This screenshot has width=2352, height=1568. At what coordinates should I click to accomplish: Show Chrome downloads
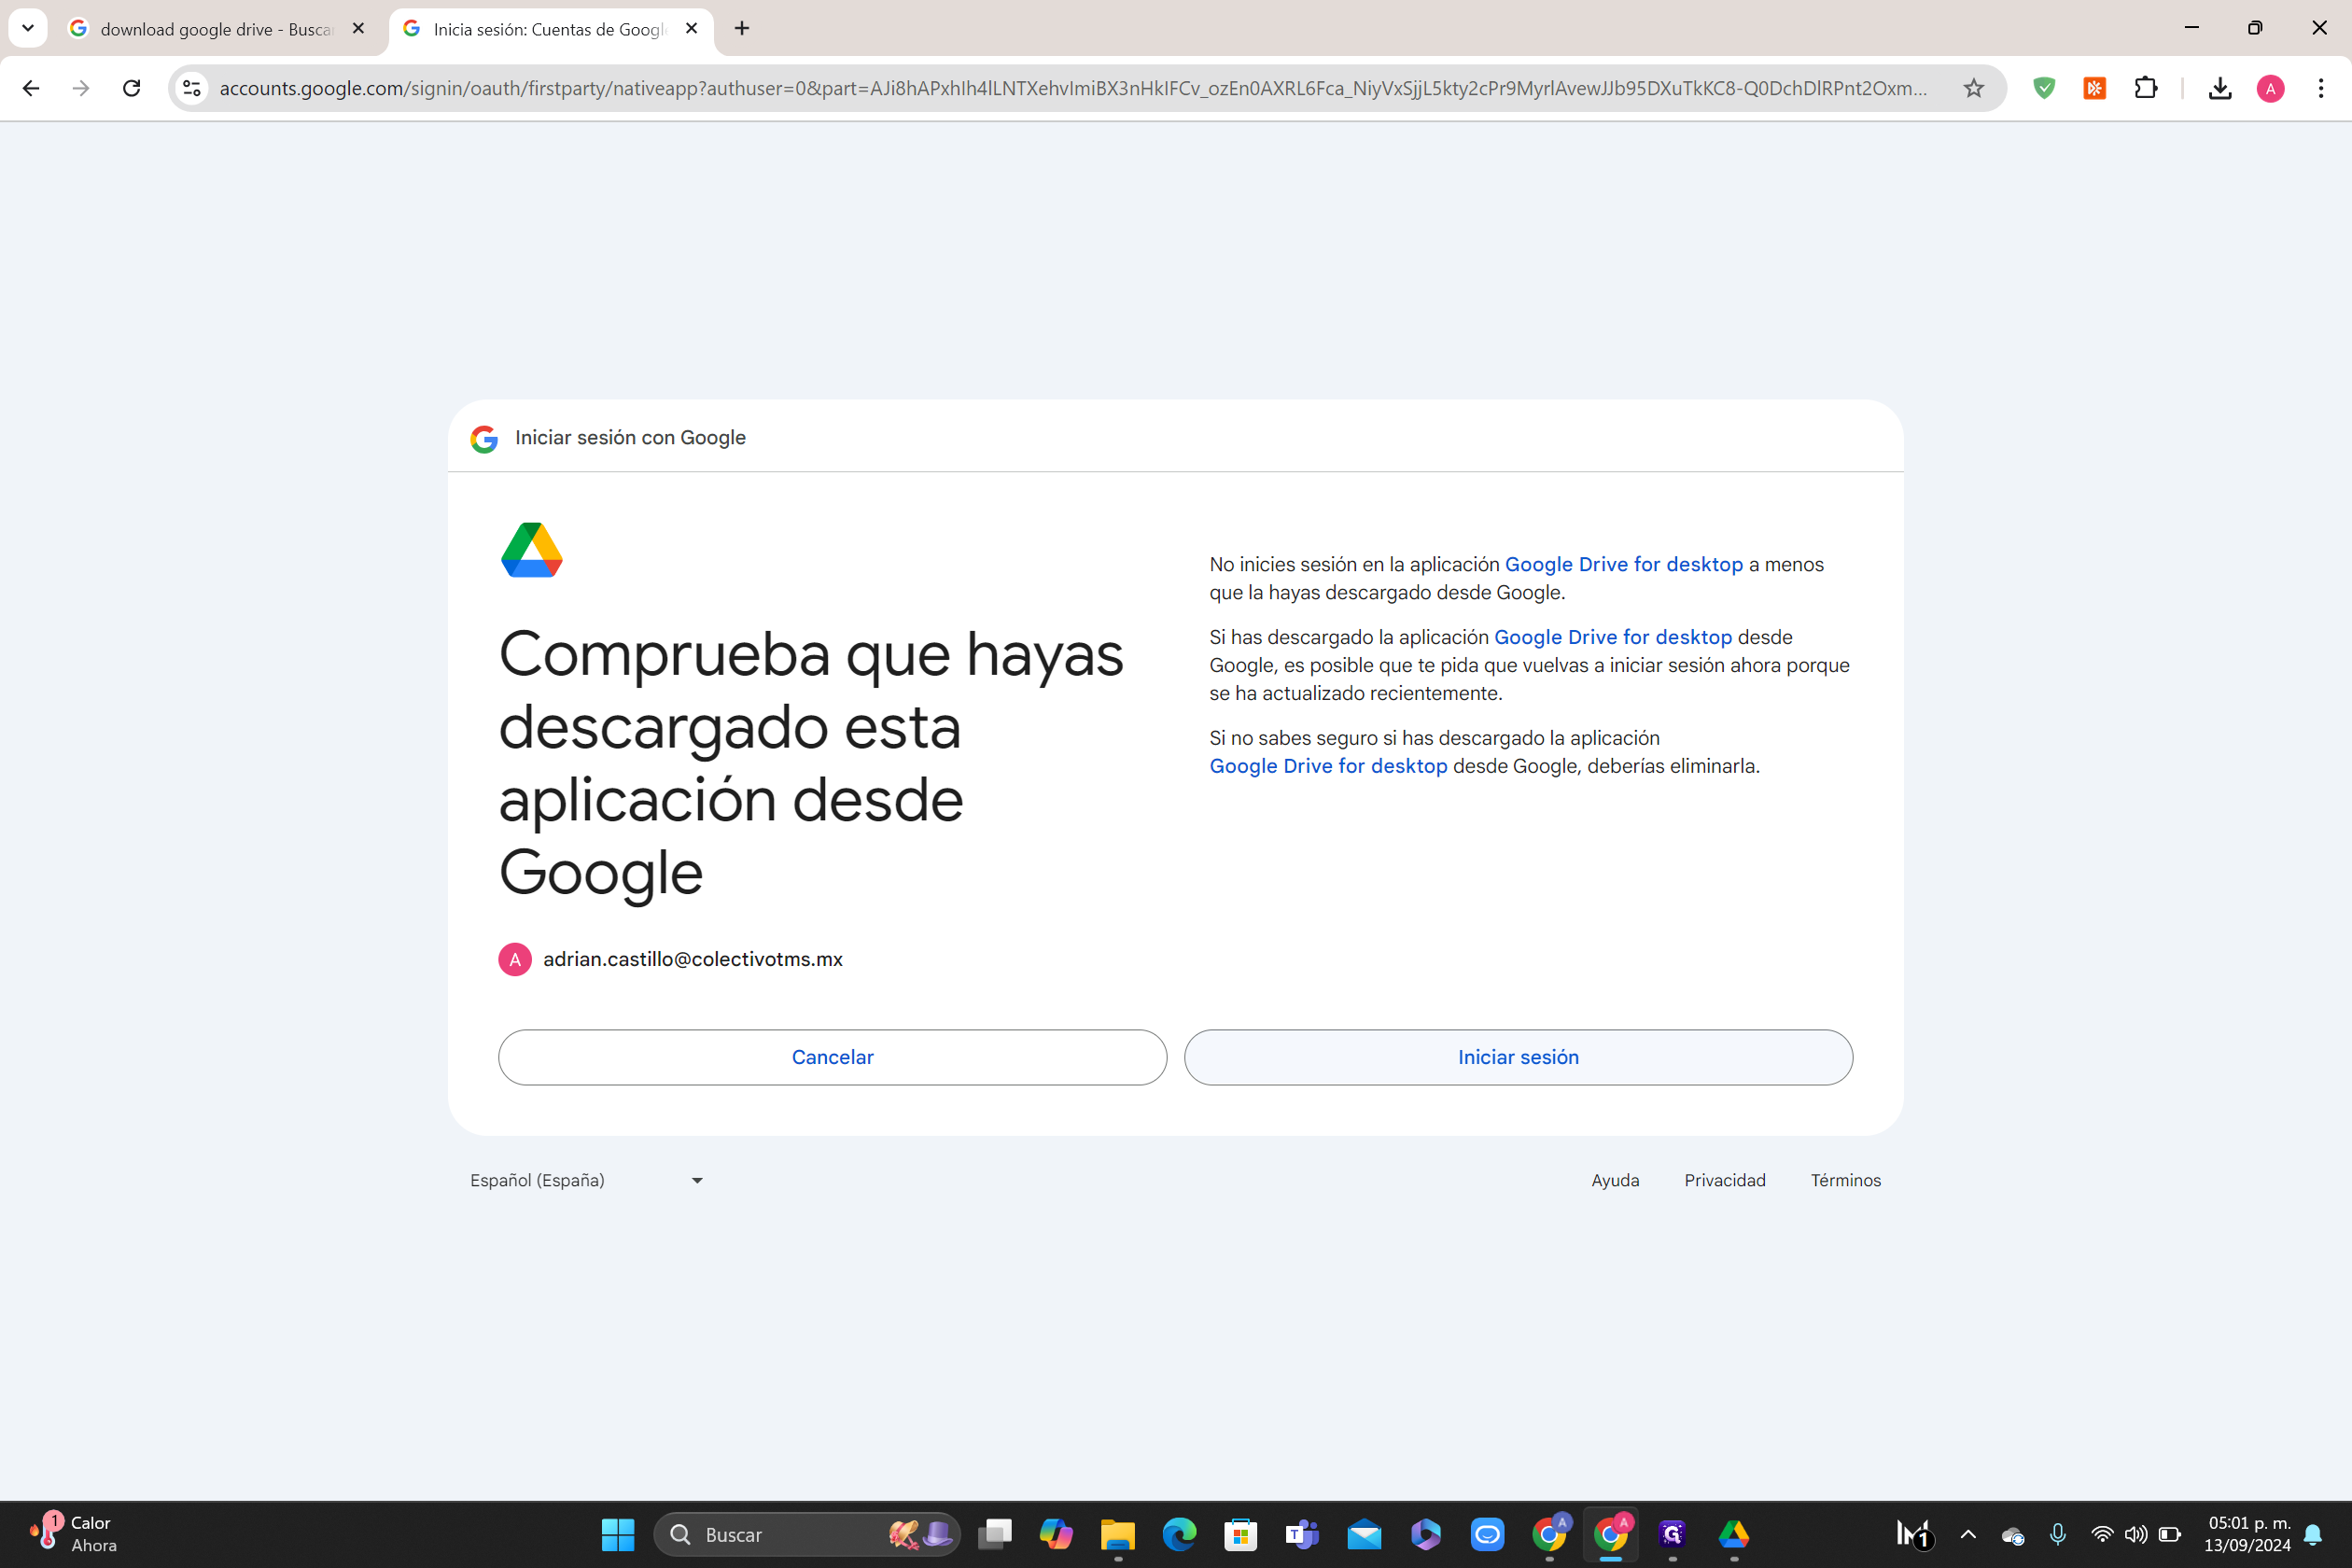2220,88
